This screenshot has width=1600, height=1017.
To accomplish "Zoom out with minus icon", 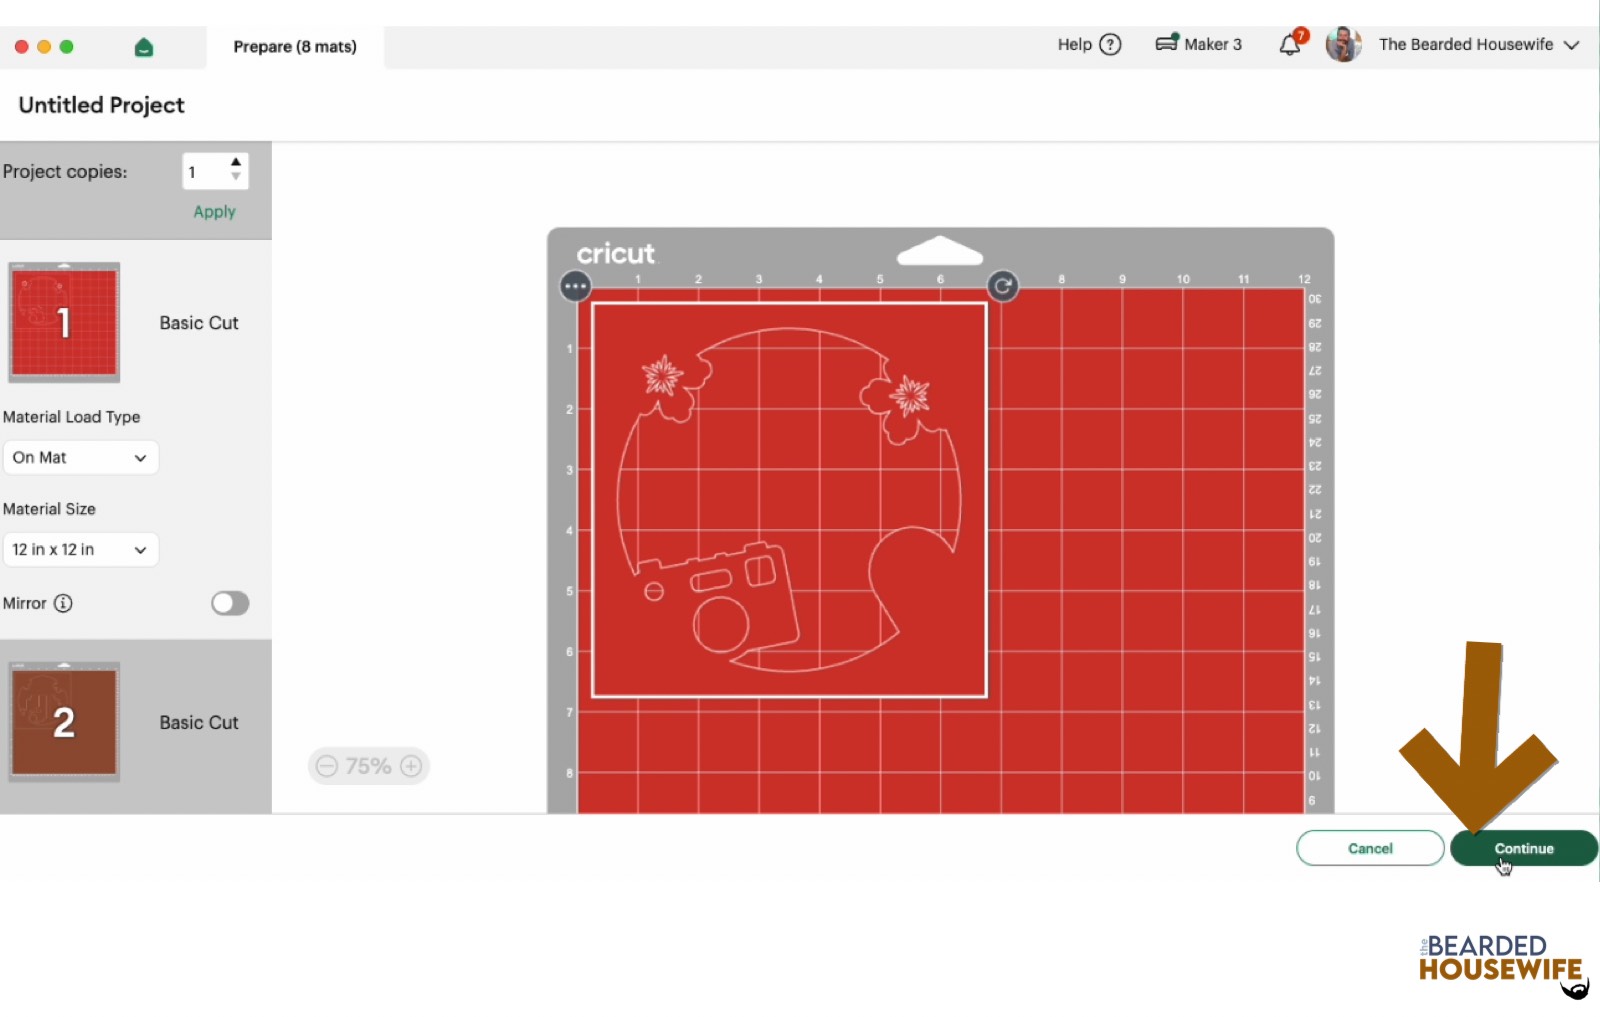I will coord(327,766).
